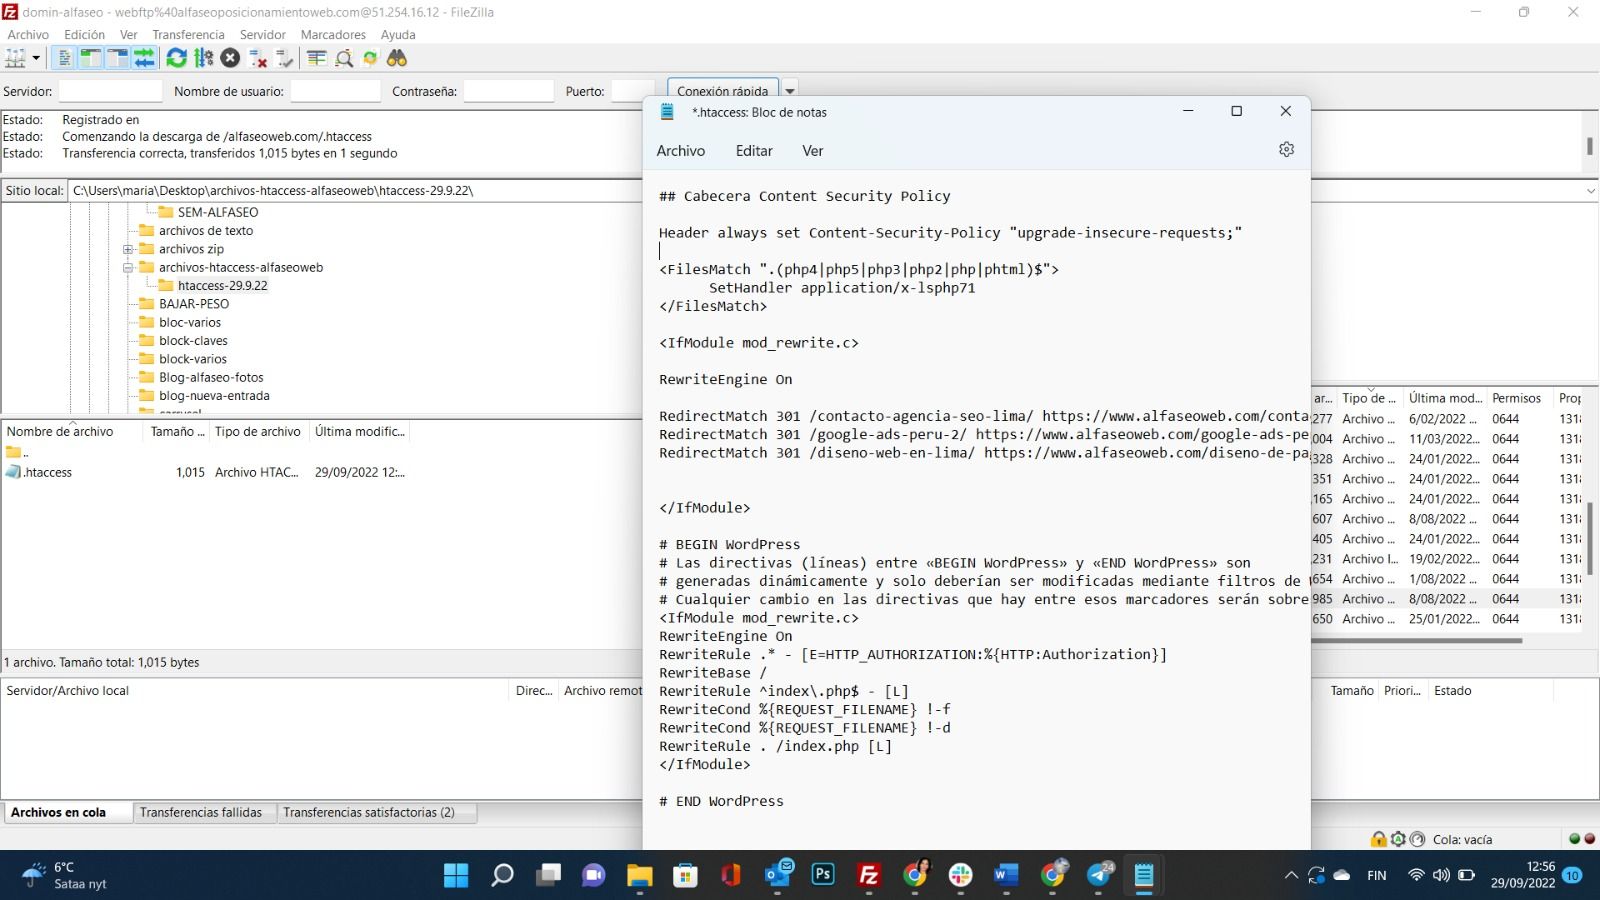
Task: Open the Site Manager icon in FileZilla
Action: tap(16, 58)
